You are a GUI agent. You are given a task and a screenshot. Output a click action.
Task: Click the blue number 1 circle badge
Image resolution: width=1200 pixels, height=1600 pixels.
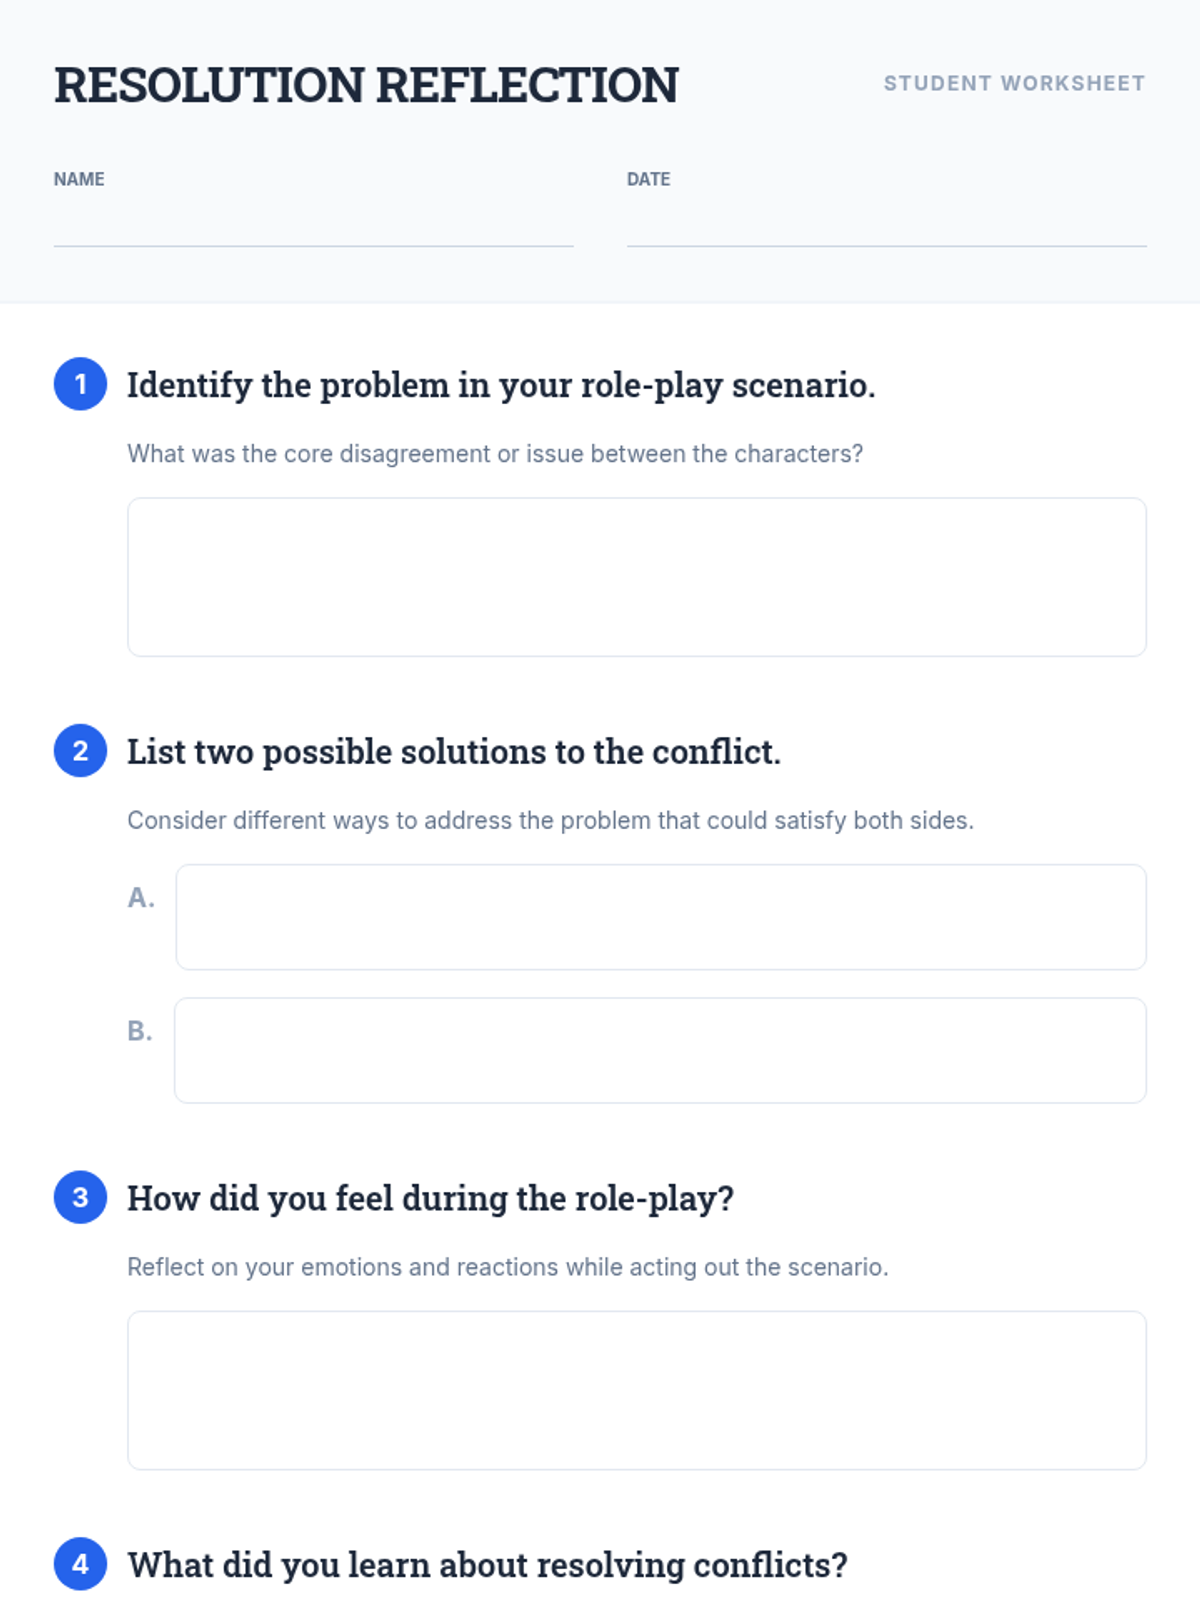(x=80, y=384)
